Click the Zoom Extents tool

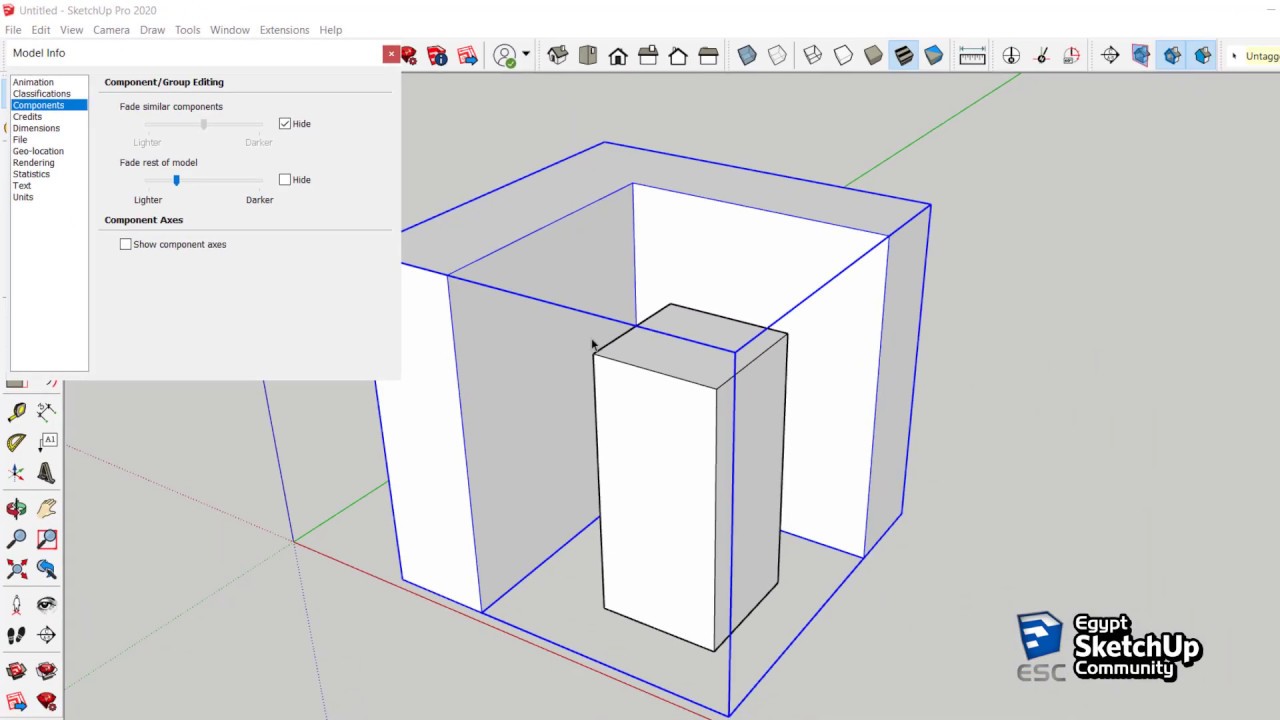[17, 570]
